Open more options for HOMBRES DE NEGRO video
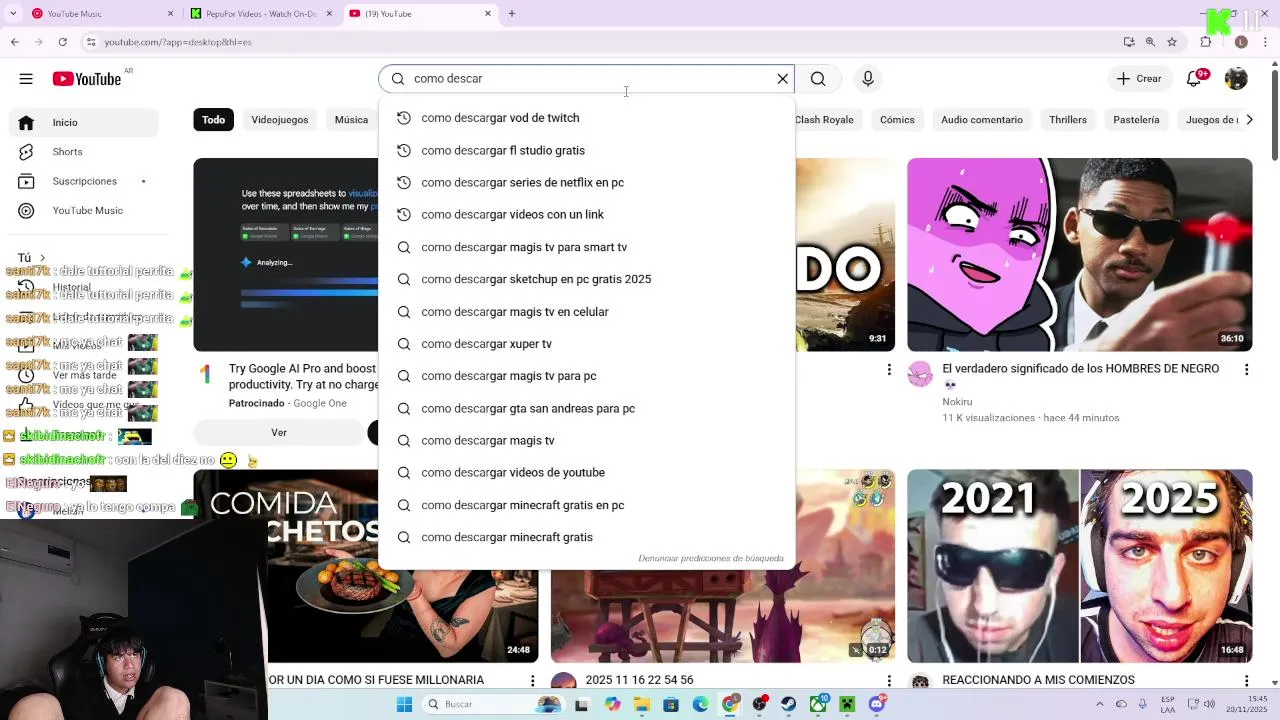The height and width of the screenshot is (720, 1280). 1246,370
